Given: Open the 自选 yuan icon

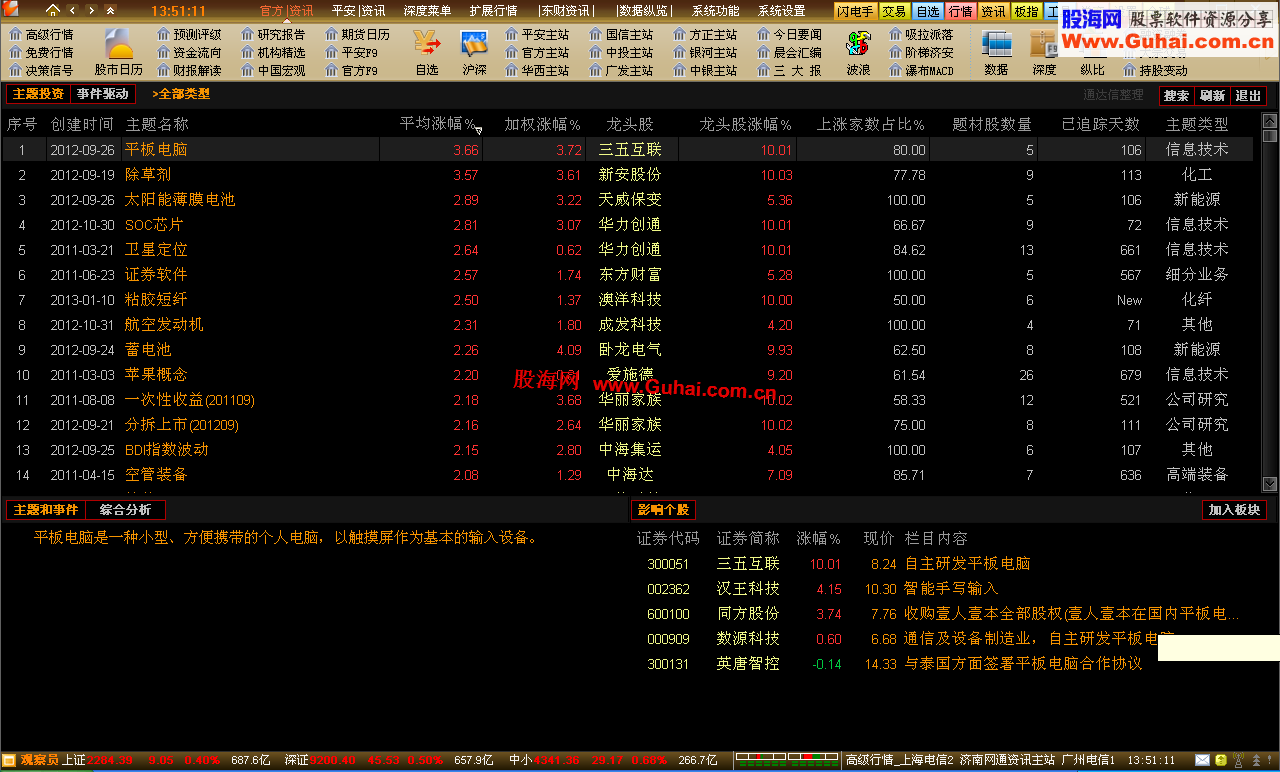Looking at the screenshot, I should pos(427,52).
